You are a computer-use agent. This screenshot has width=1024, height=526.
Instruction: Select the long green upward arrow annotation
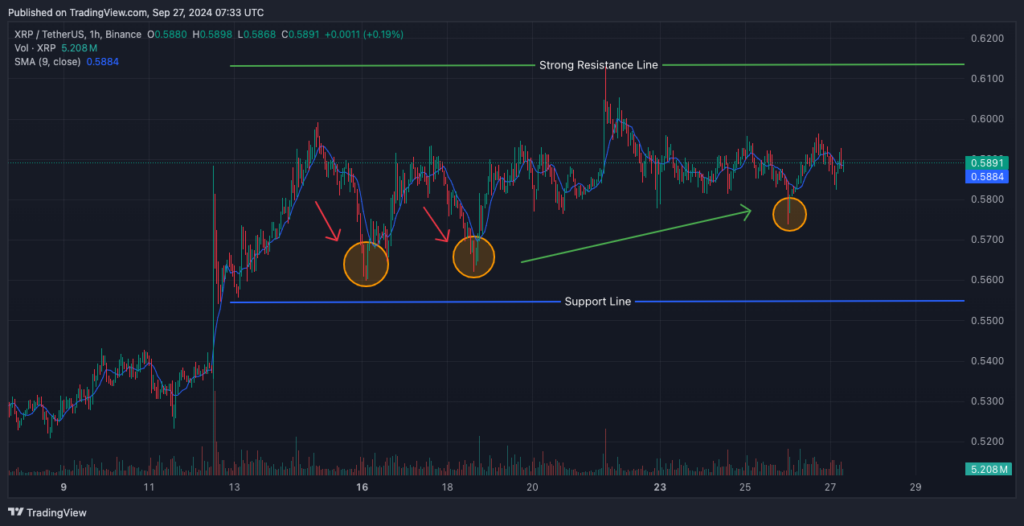[636, 236]
